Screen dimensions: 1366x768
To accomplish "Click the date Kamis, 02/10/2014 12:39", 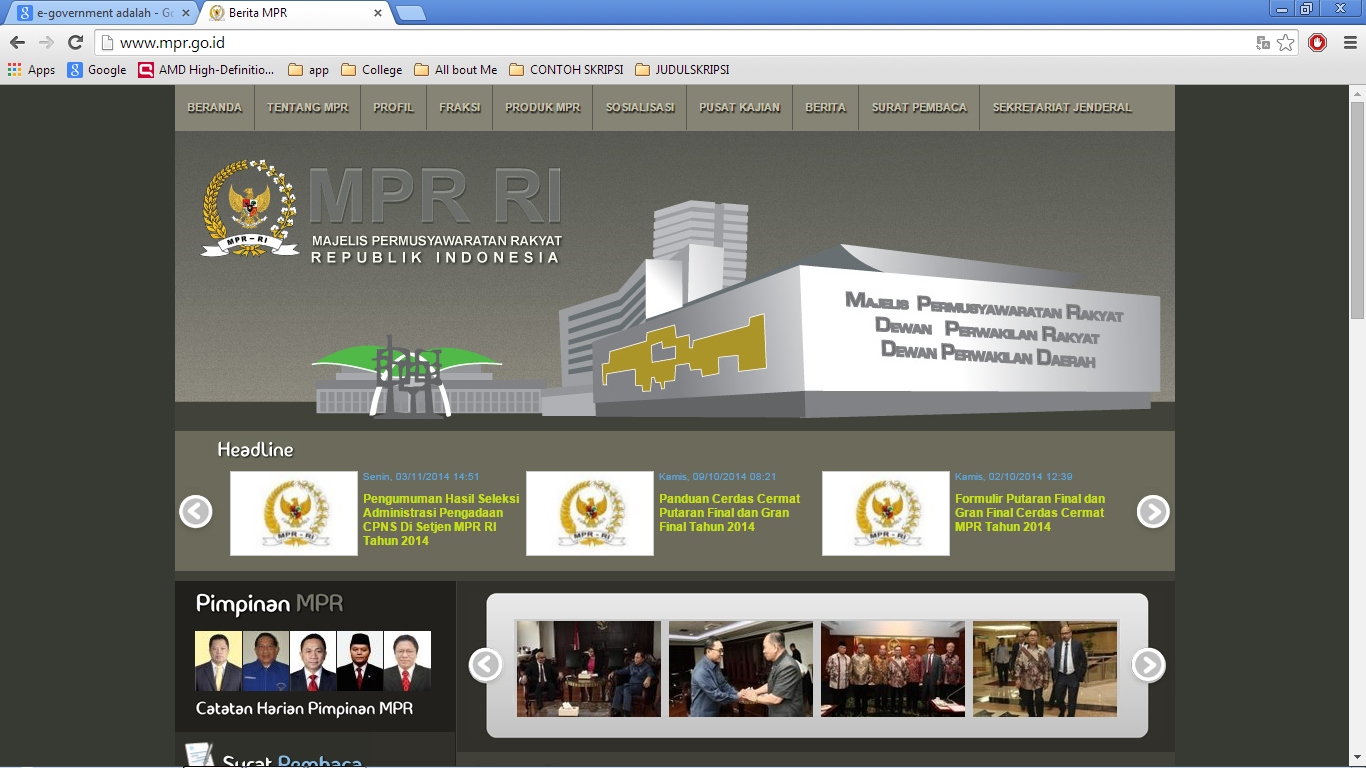I will click(1013, 477).
